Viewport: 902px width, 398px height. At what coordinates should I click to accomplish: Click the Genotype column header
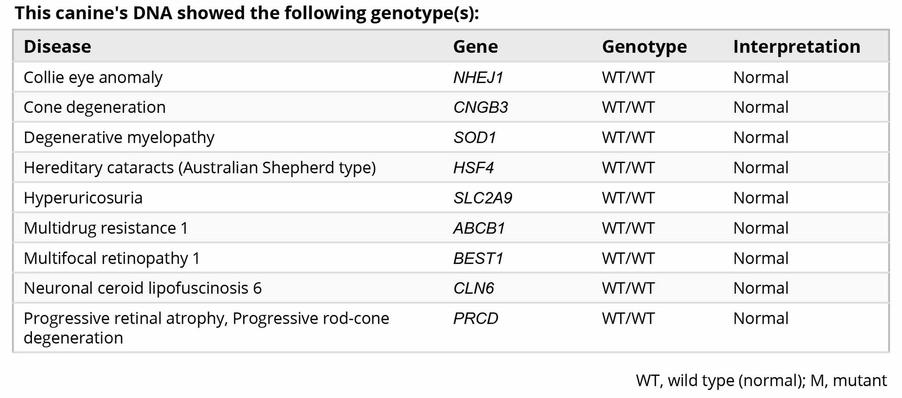pyautogui.click(x=644, y=47)
